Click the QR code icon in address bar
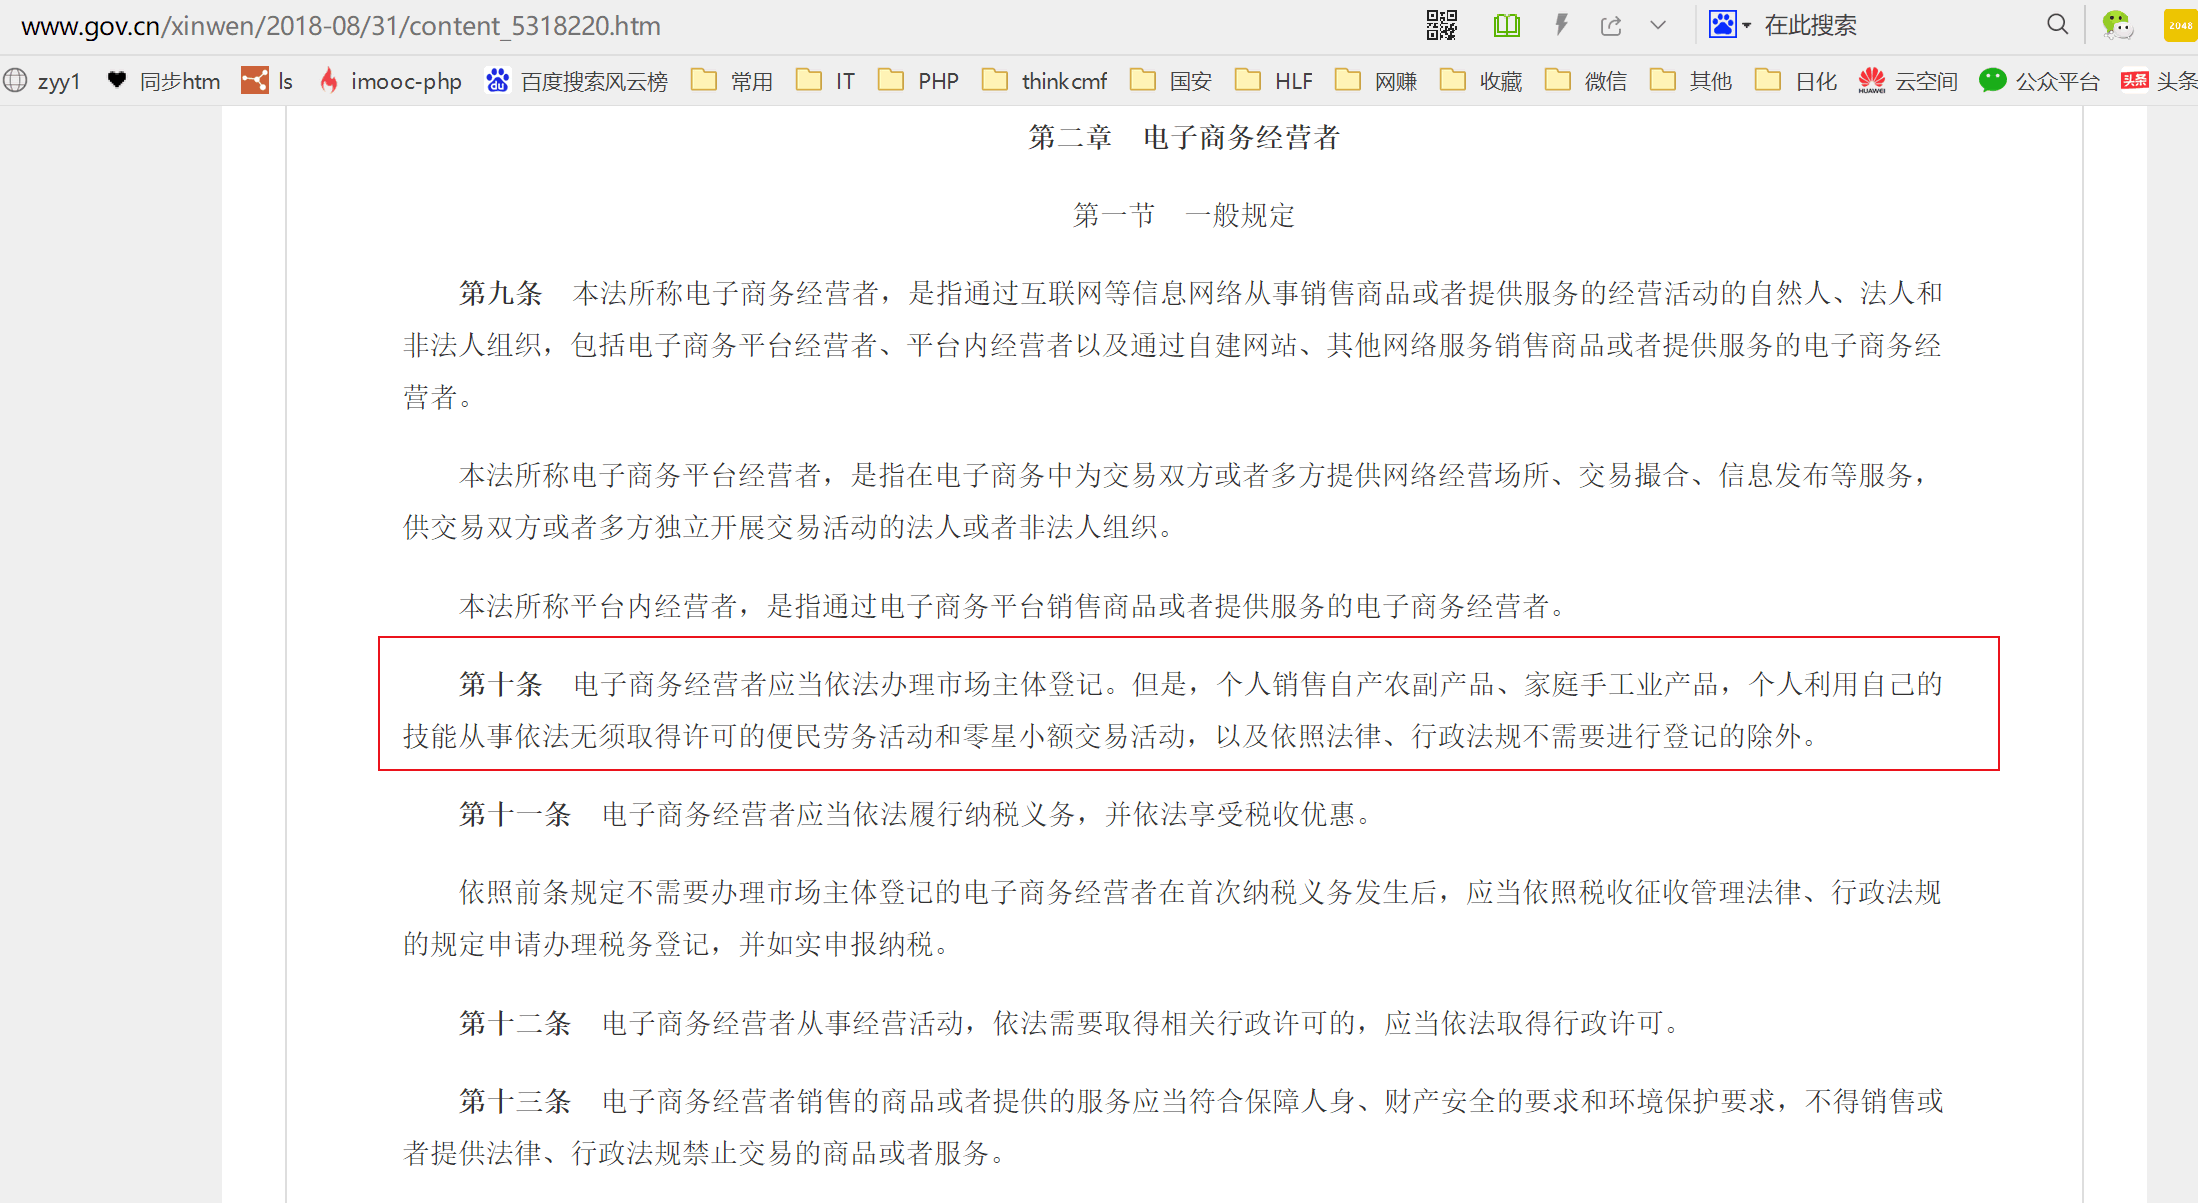The height and width of the screenshot is (1203, 2198). [x=1441, y=25]
